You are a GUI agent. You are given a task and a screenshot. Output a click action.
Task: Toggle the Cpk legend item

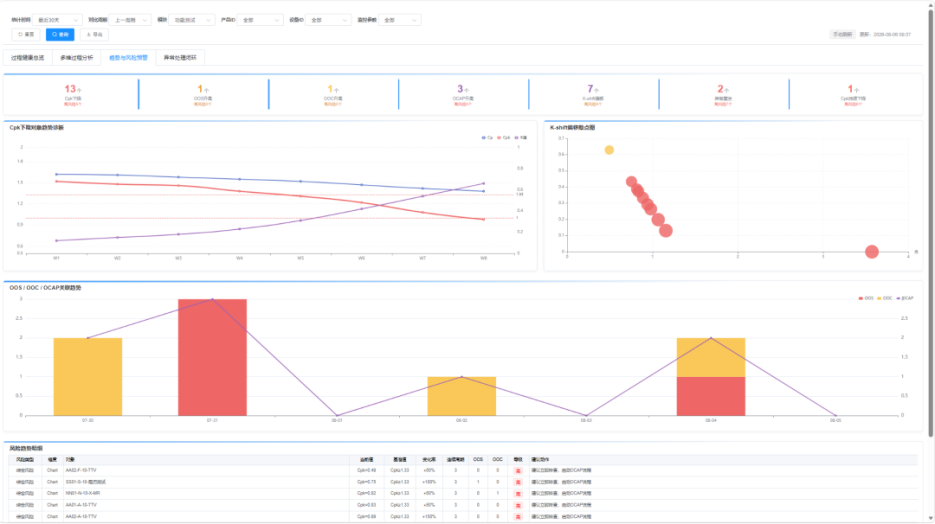click(x=504, y=138)
